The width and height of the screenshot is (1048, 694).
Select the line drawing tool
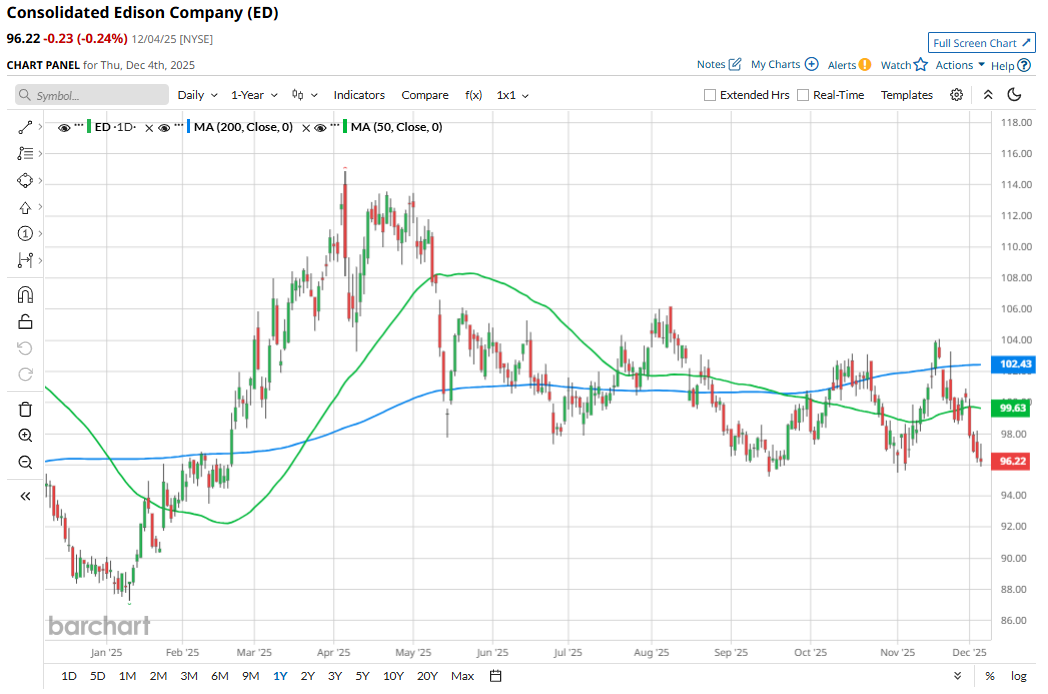click(25, 127)
